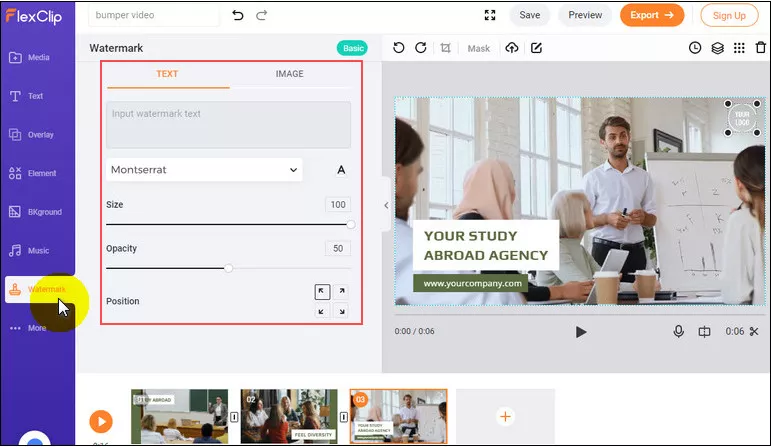Viewport: 771px width, 447px height.
Task: Open the Music panel
Action: point(29,251)
